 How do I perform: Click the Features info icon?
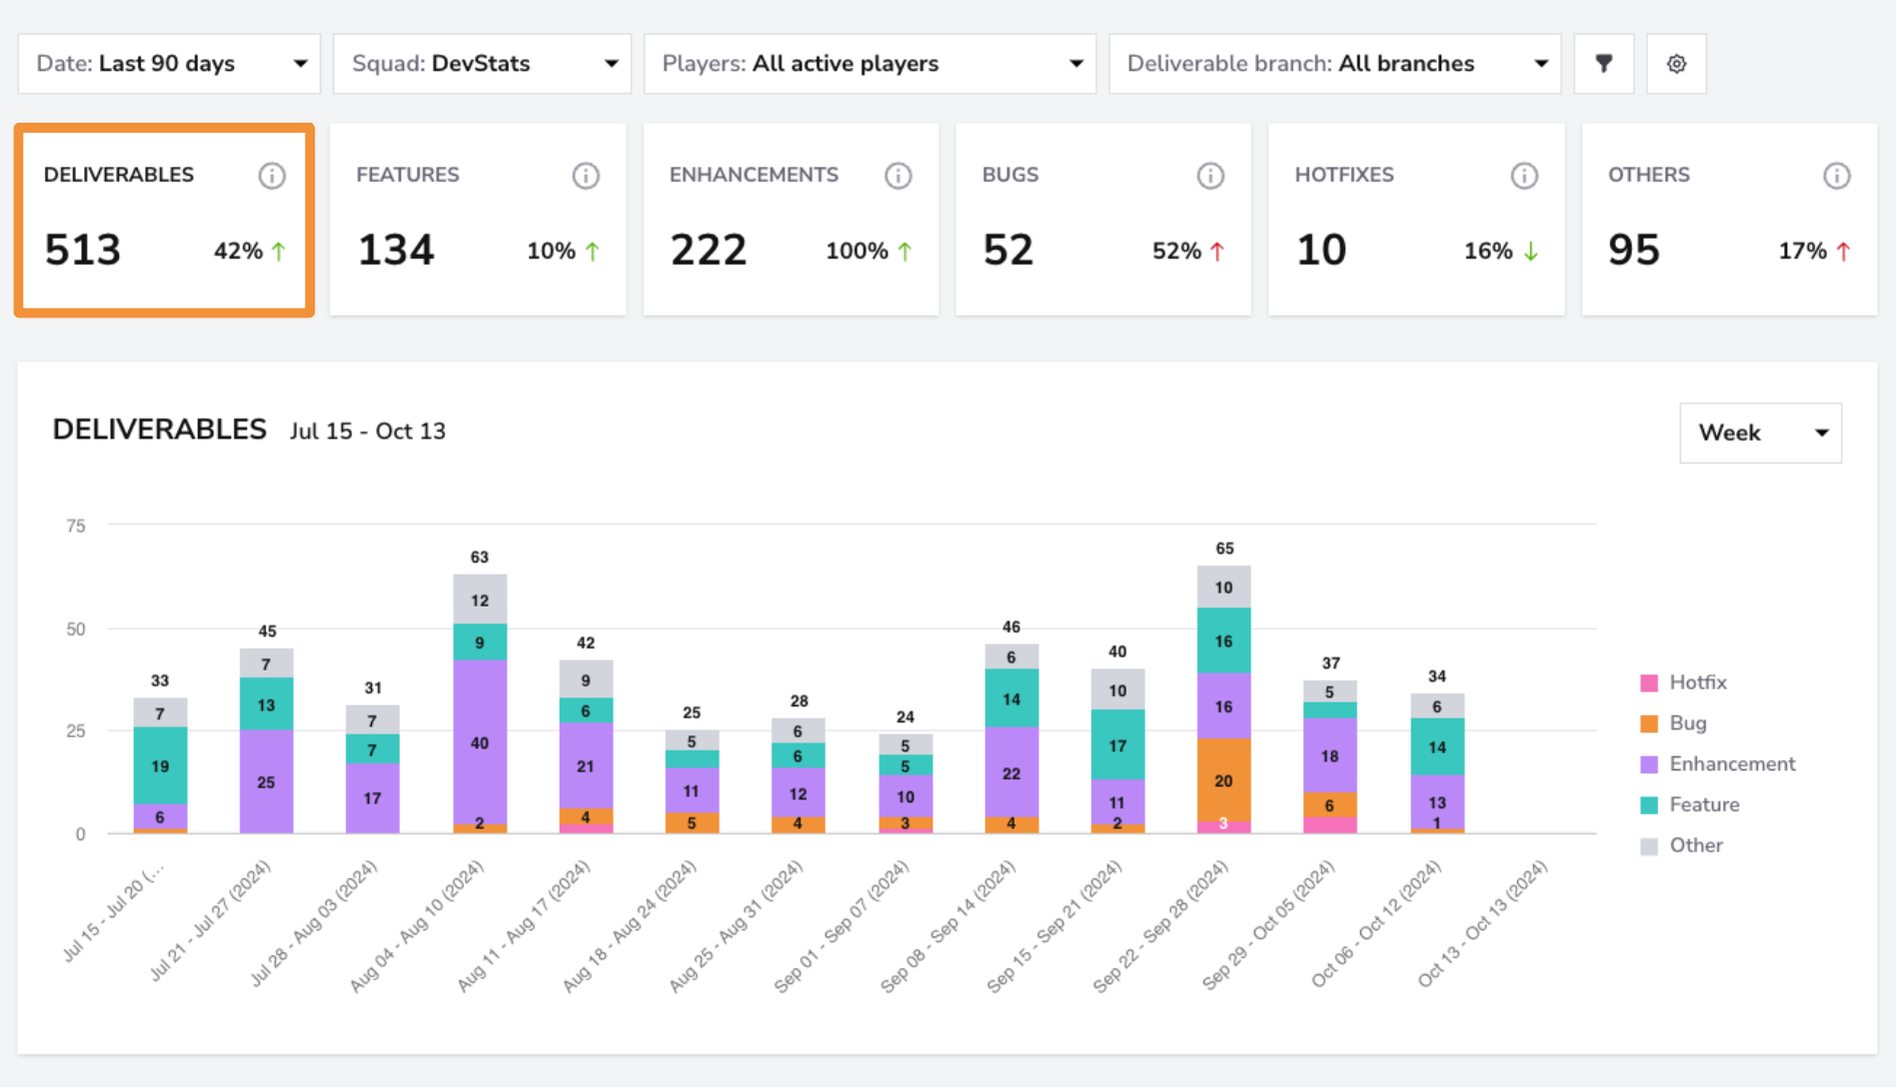(x=586, y=176)
